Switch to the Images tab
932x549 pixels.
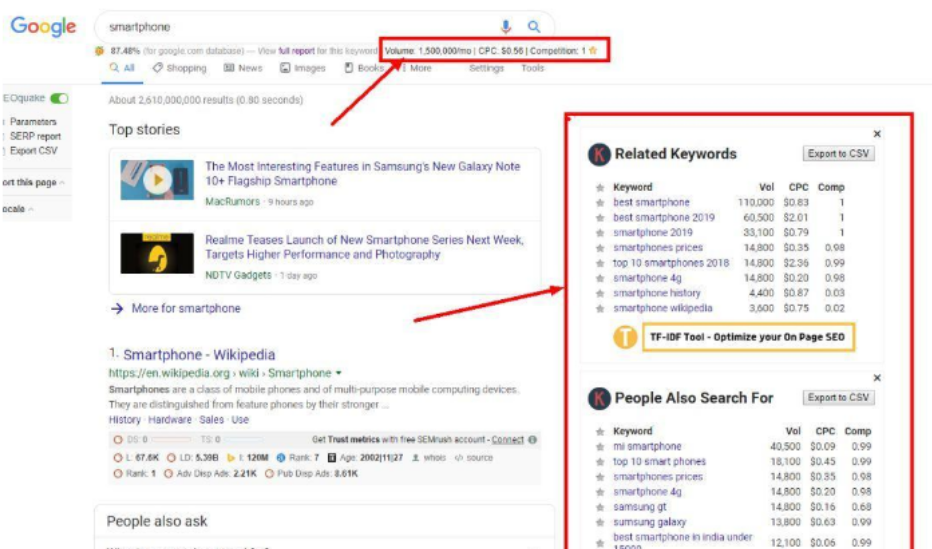pos(303,68)
